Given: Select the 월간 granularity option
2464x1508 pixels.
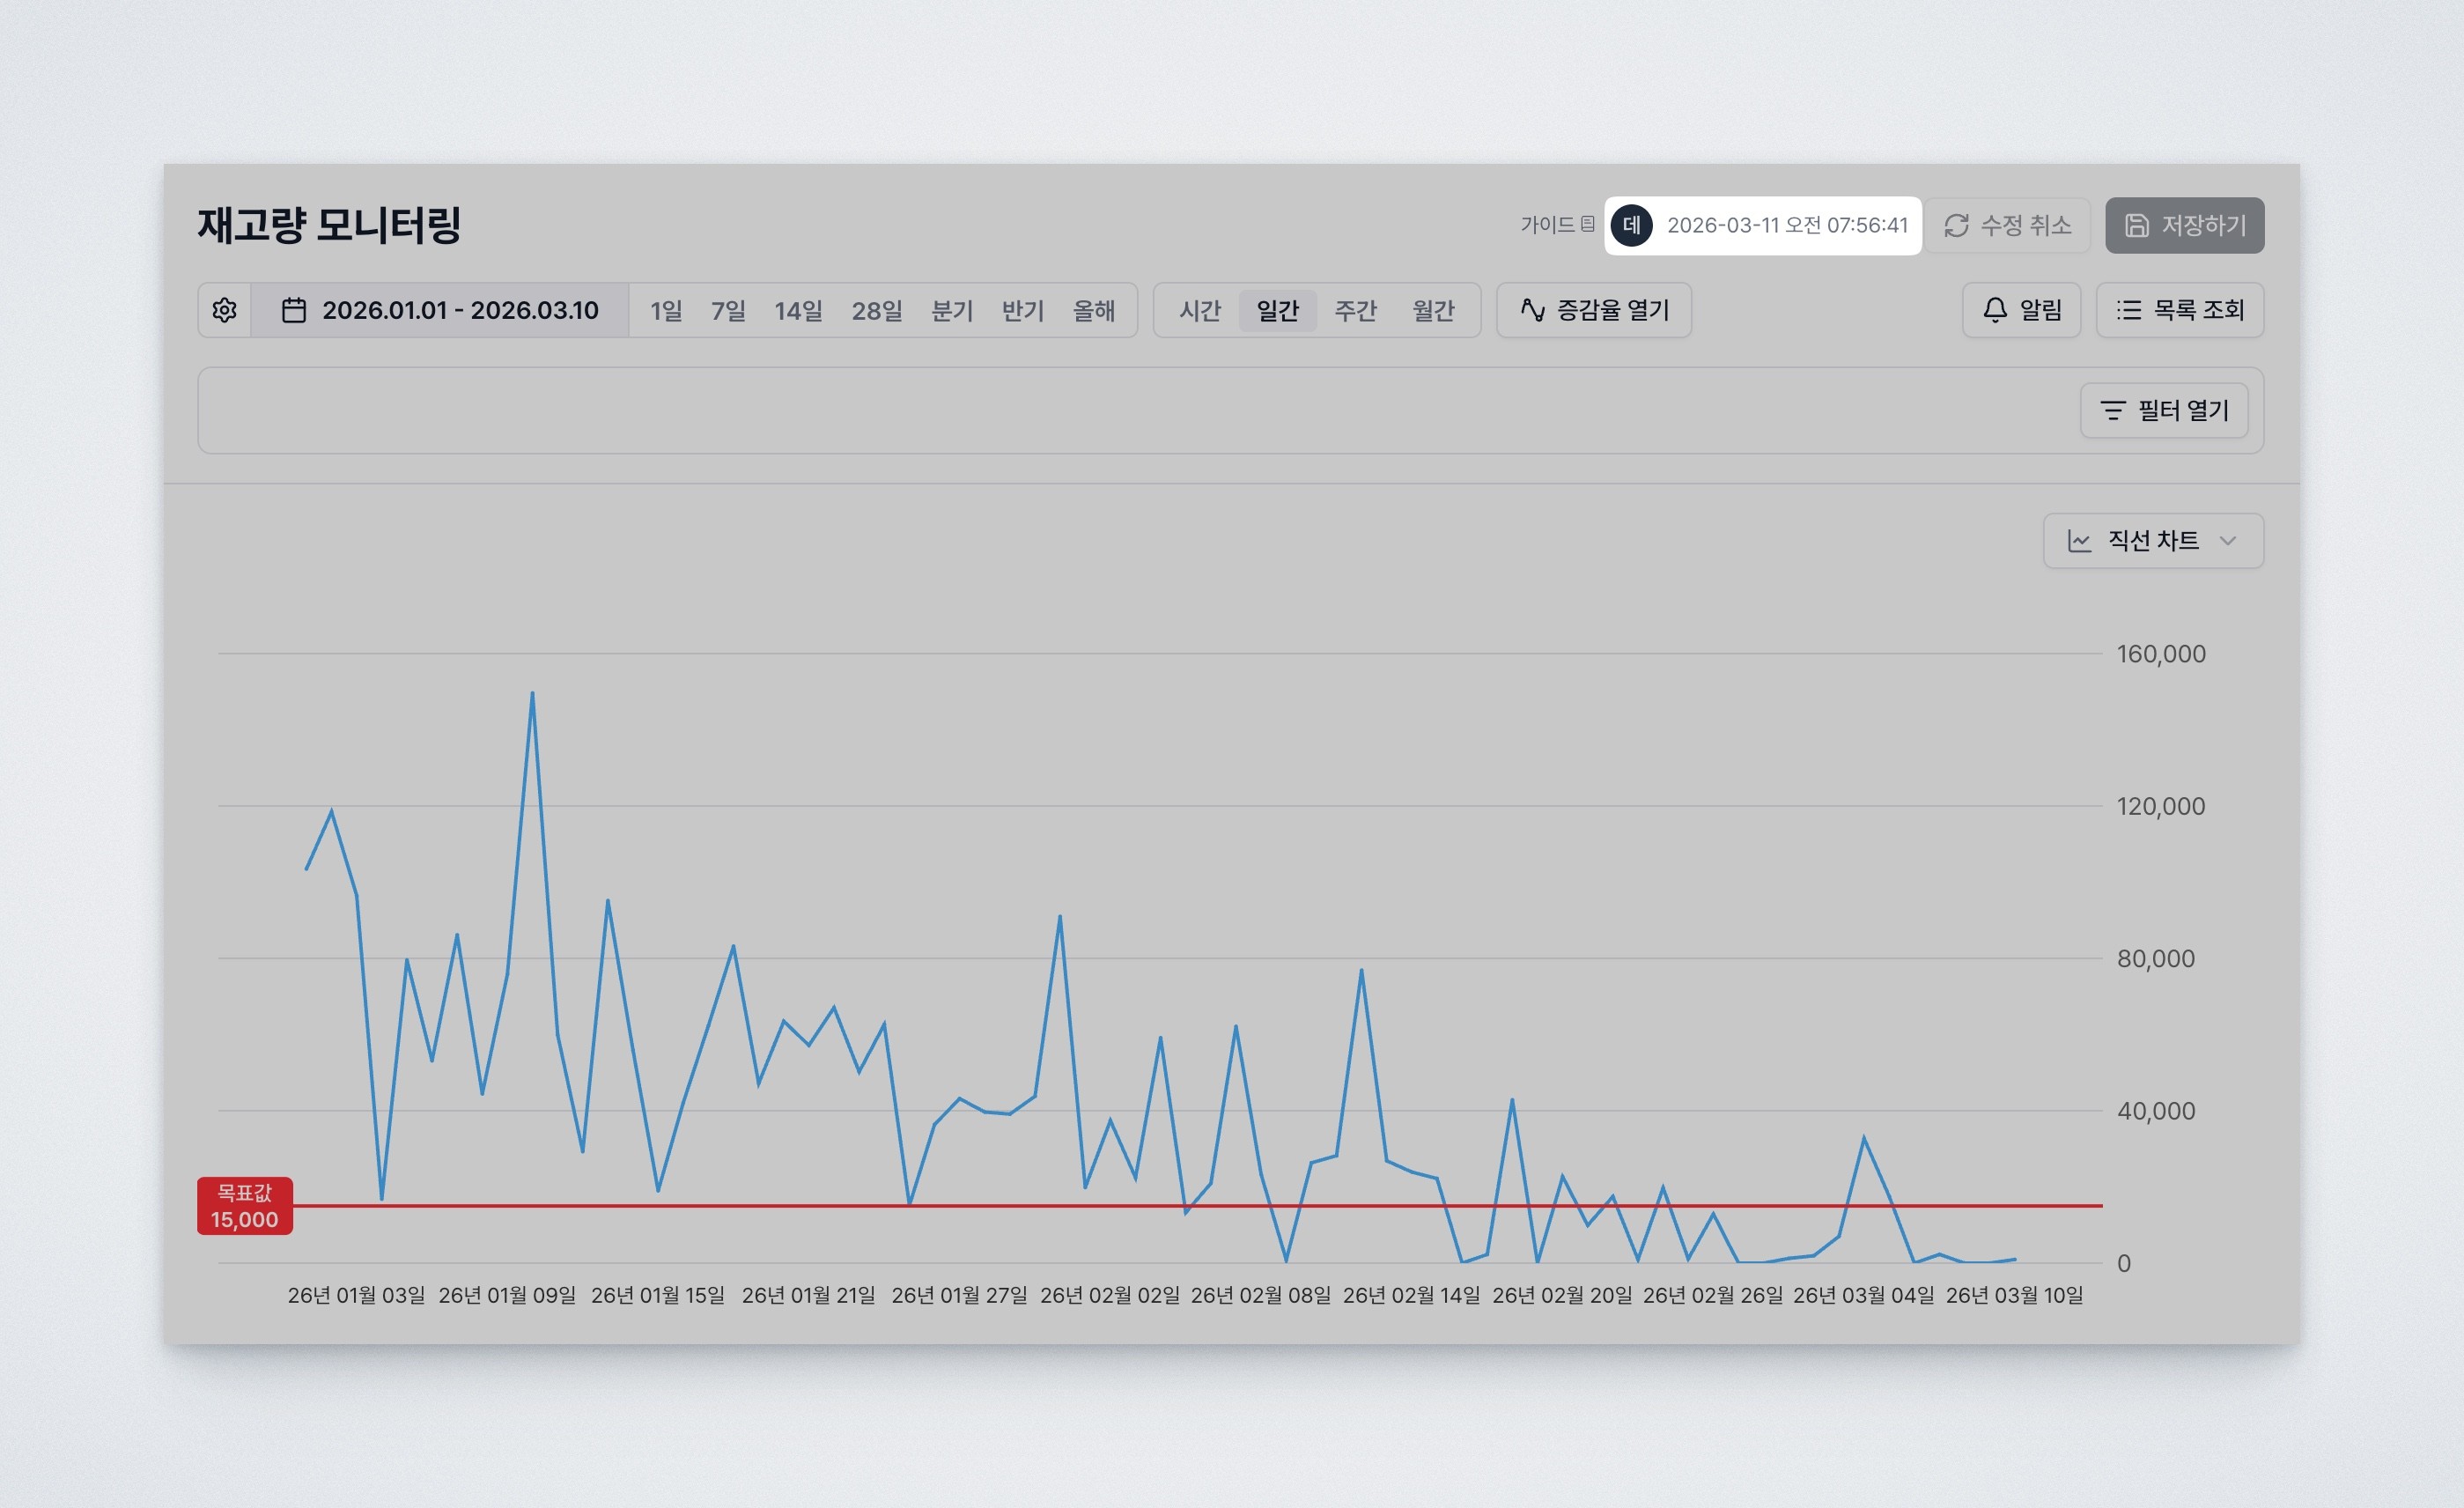Looking at the screenshot, I should pos(1432,310).
